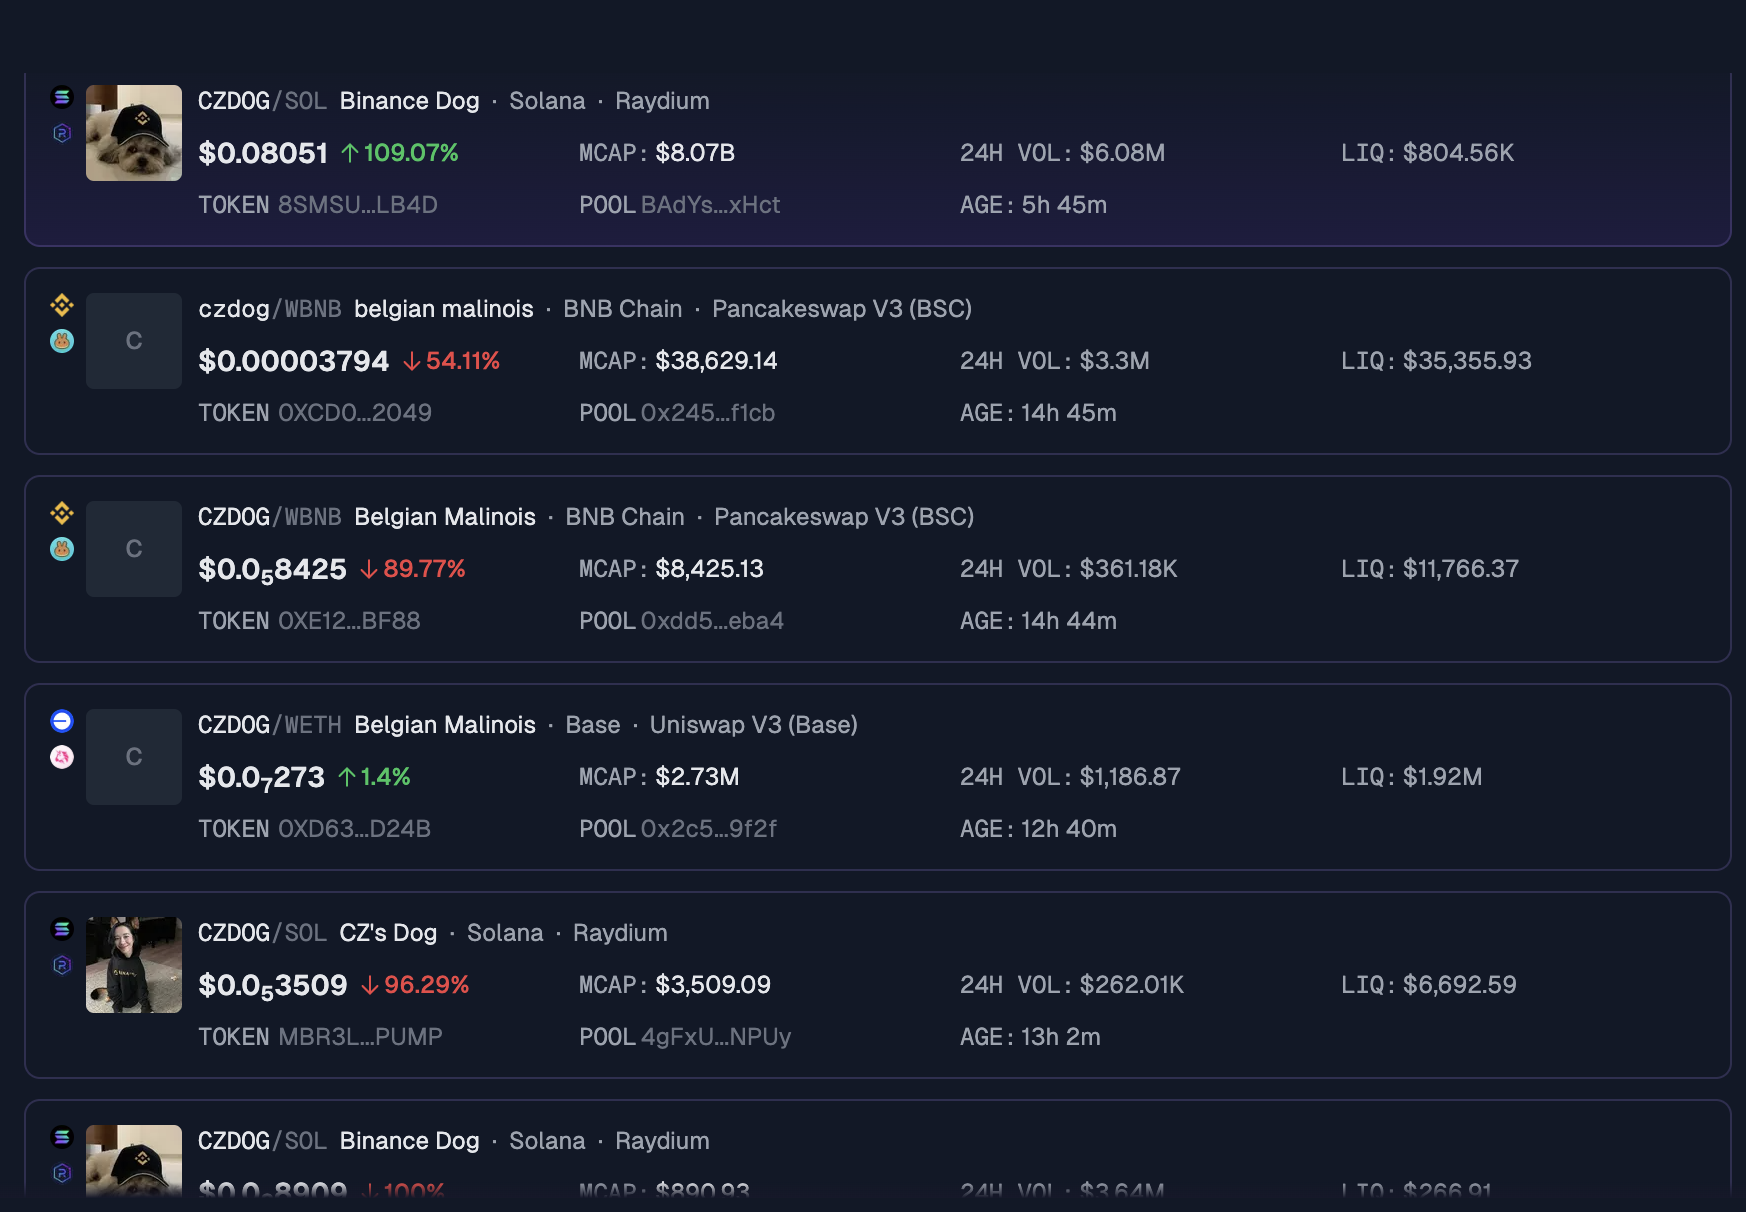Screen dimensions: 1746x1212
Task: Click the 96.29% price drop
Action: [x=415, y=985]
